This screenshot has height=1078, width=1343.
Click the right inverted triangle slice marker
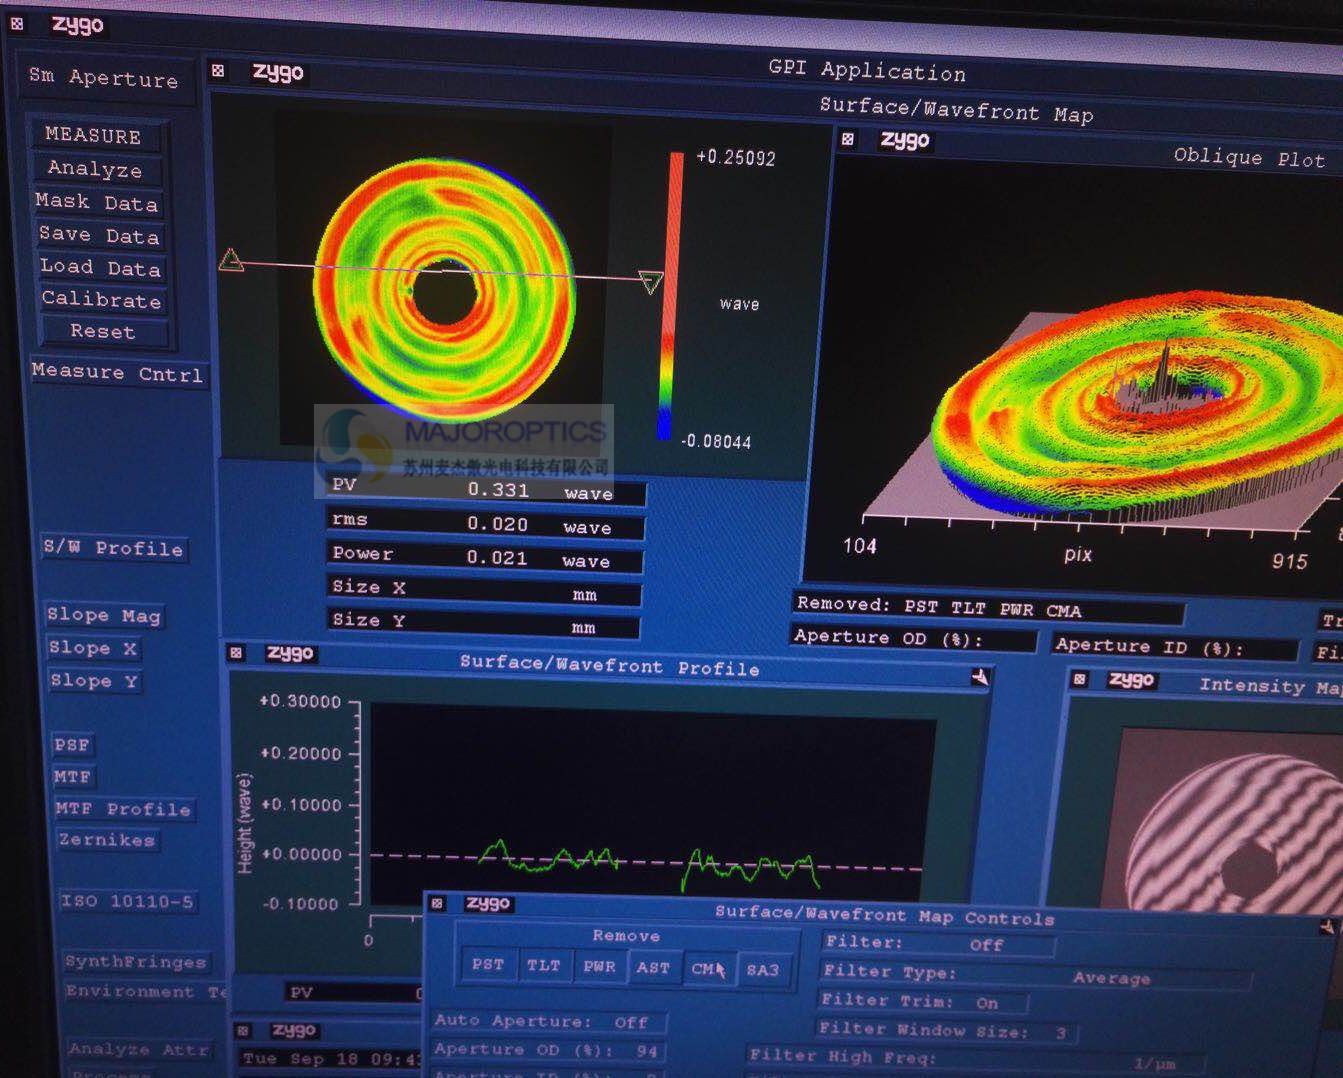[651, 283]
